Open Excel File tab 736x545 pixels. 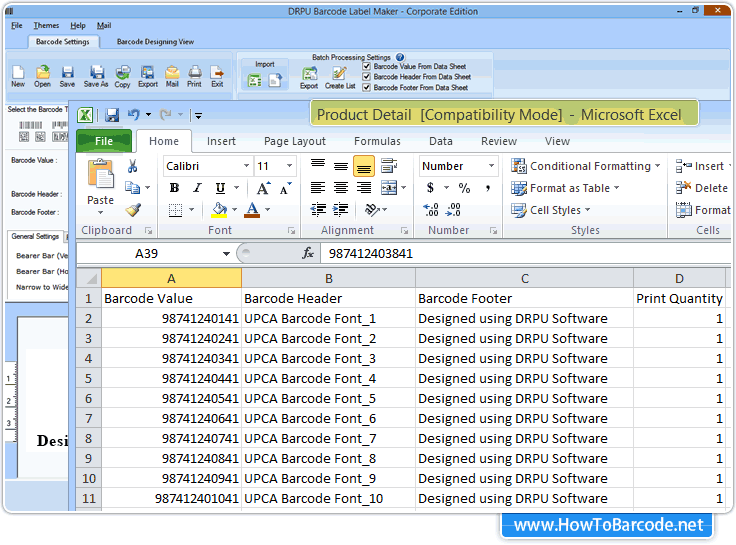[104, 141]
